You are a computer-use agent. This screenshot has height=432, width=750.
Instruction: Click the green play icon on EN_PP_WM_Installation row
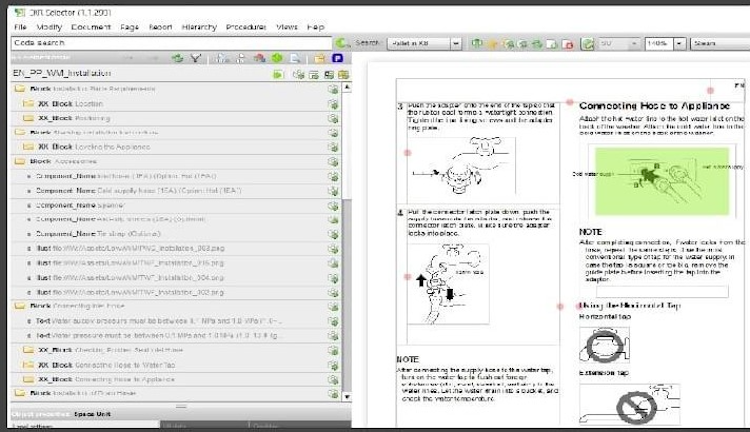click(278, 74)
